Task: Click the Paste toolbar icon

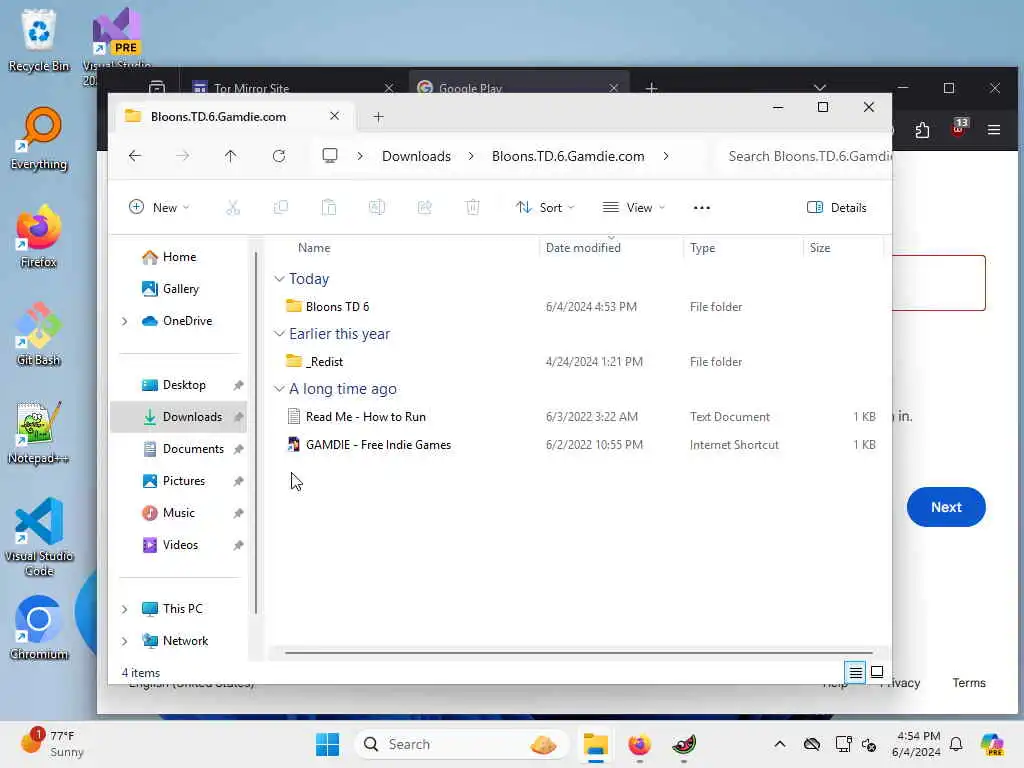Action: [328, 208]
